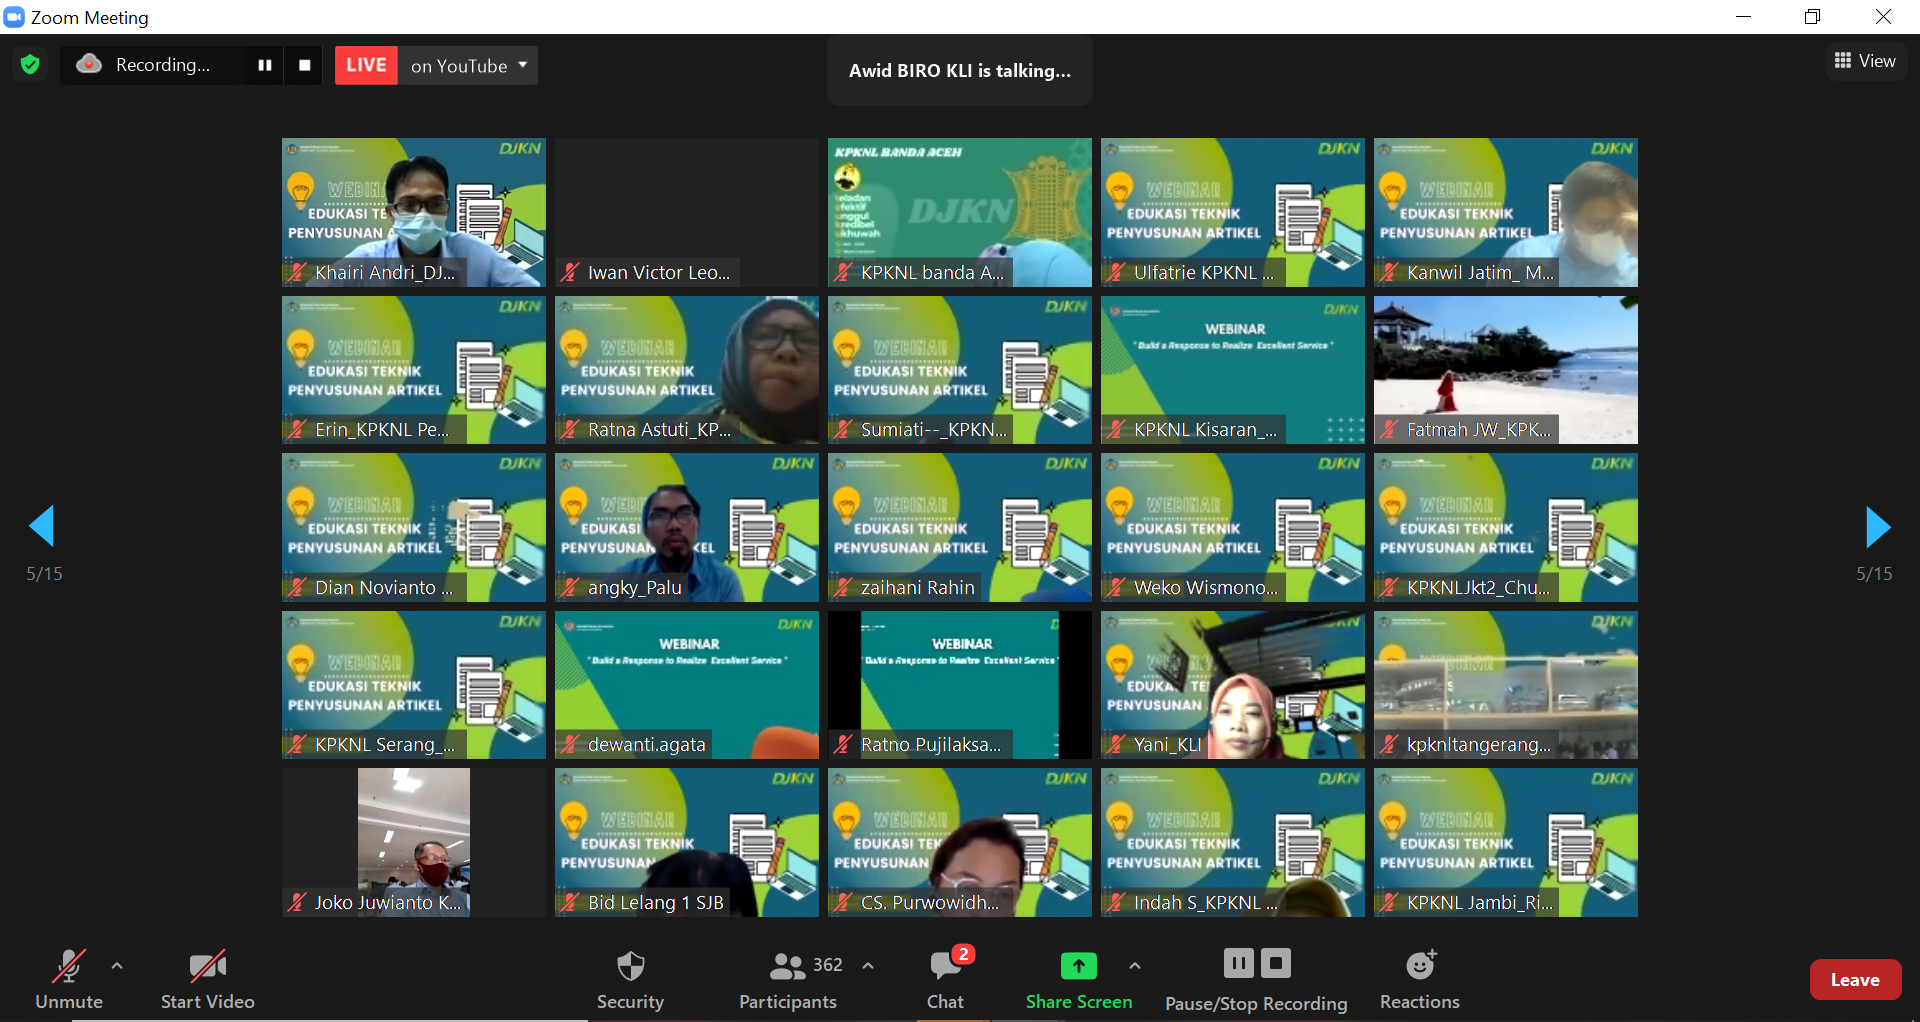This screenshot has width=1920, height=1022.
Task: Pause the cloud recording from top bar
Action: click(x=265, y=65)
